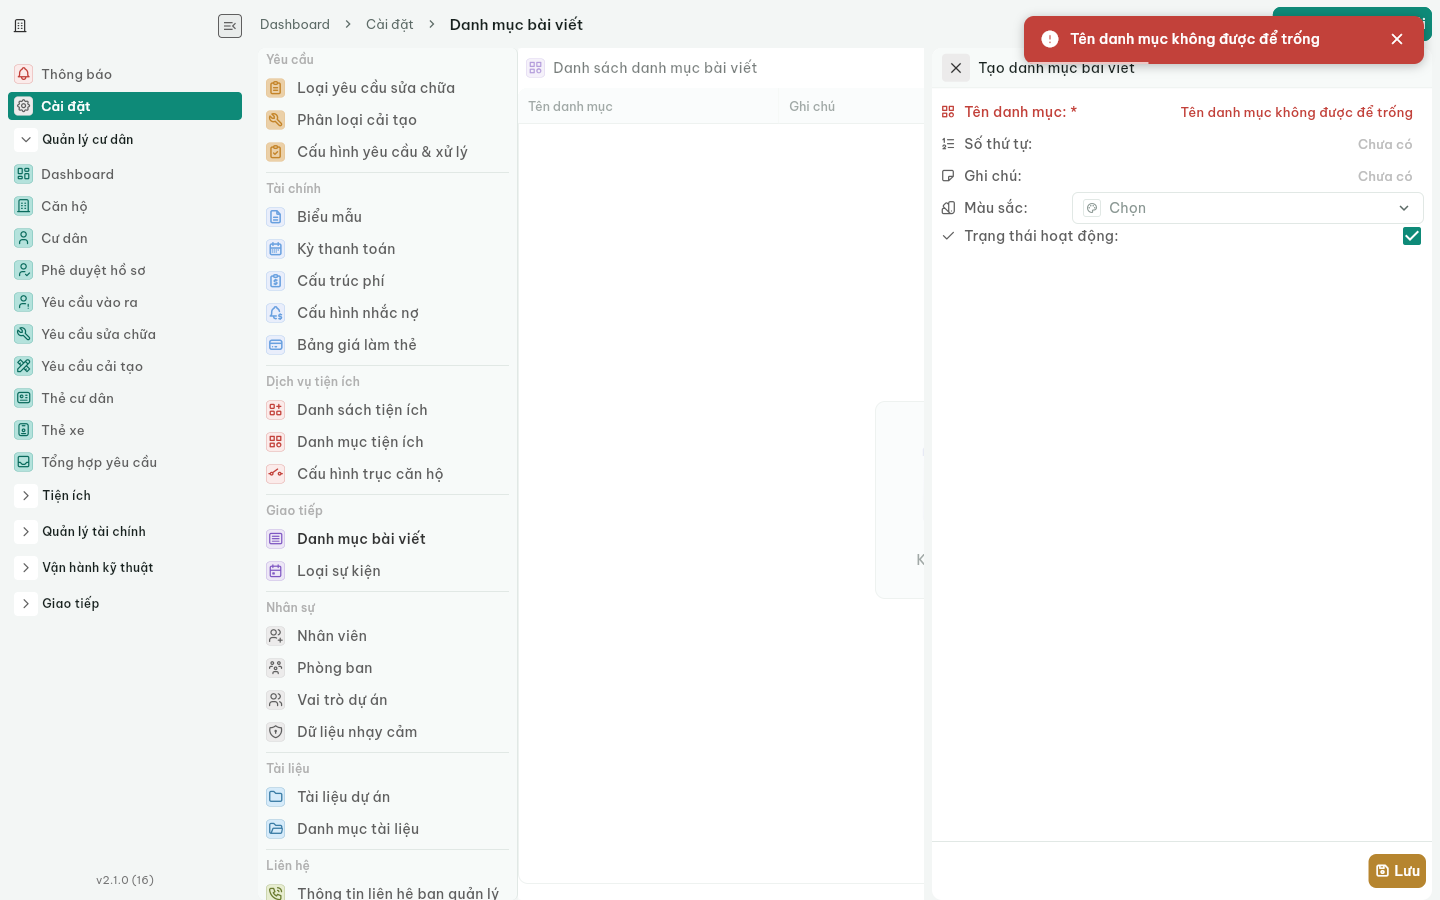This screenshot has height=900, width=1440.
Task: Click the Tài liệu dự án folder icon
Action: 276,797
